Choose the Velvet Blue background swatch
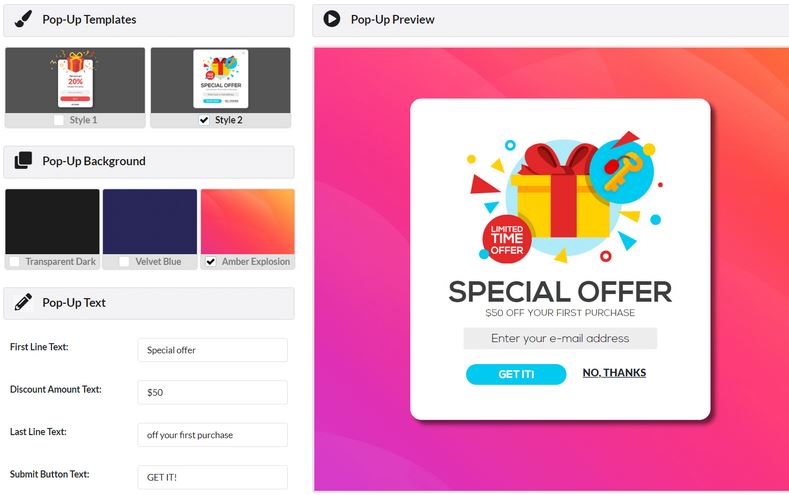Image resolution: width=789 pixels, height=495 pixels. pos(150,222)
